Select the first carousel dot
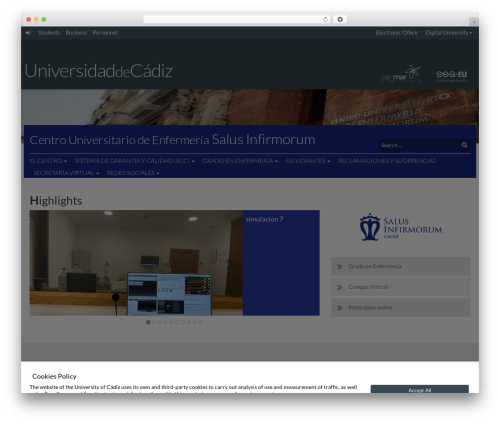Image resolution: width=500 pixels, height=423 pixels. (148, 322)
